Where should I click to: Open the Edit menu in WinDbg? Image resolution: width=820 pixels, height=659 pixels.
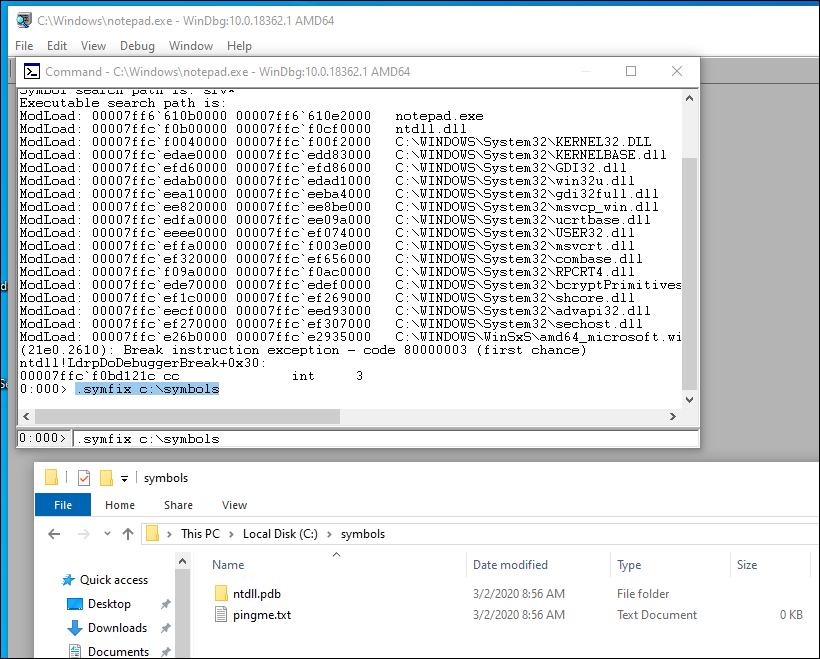pos(56,46)
